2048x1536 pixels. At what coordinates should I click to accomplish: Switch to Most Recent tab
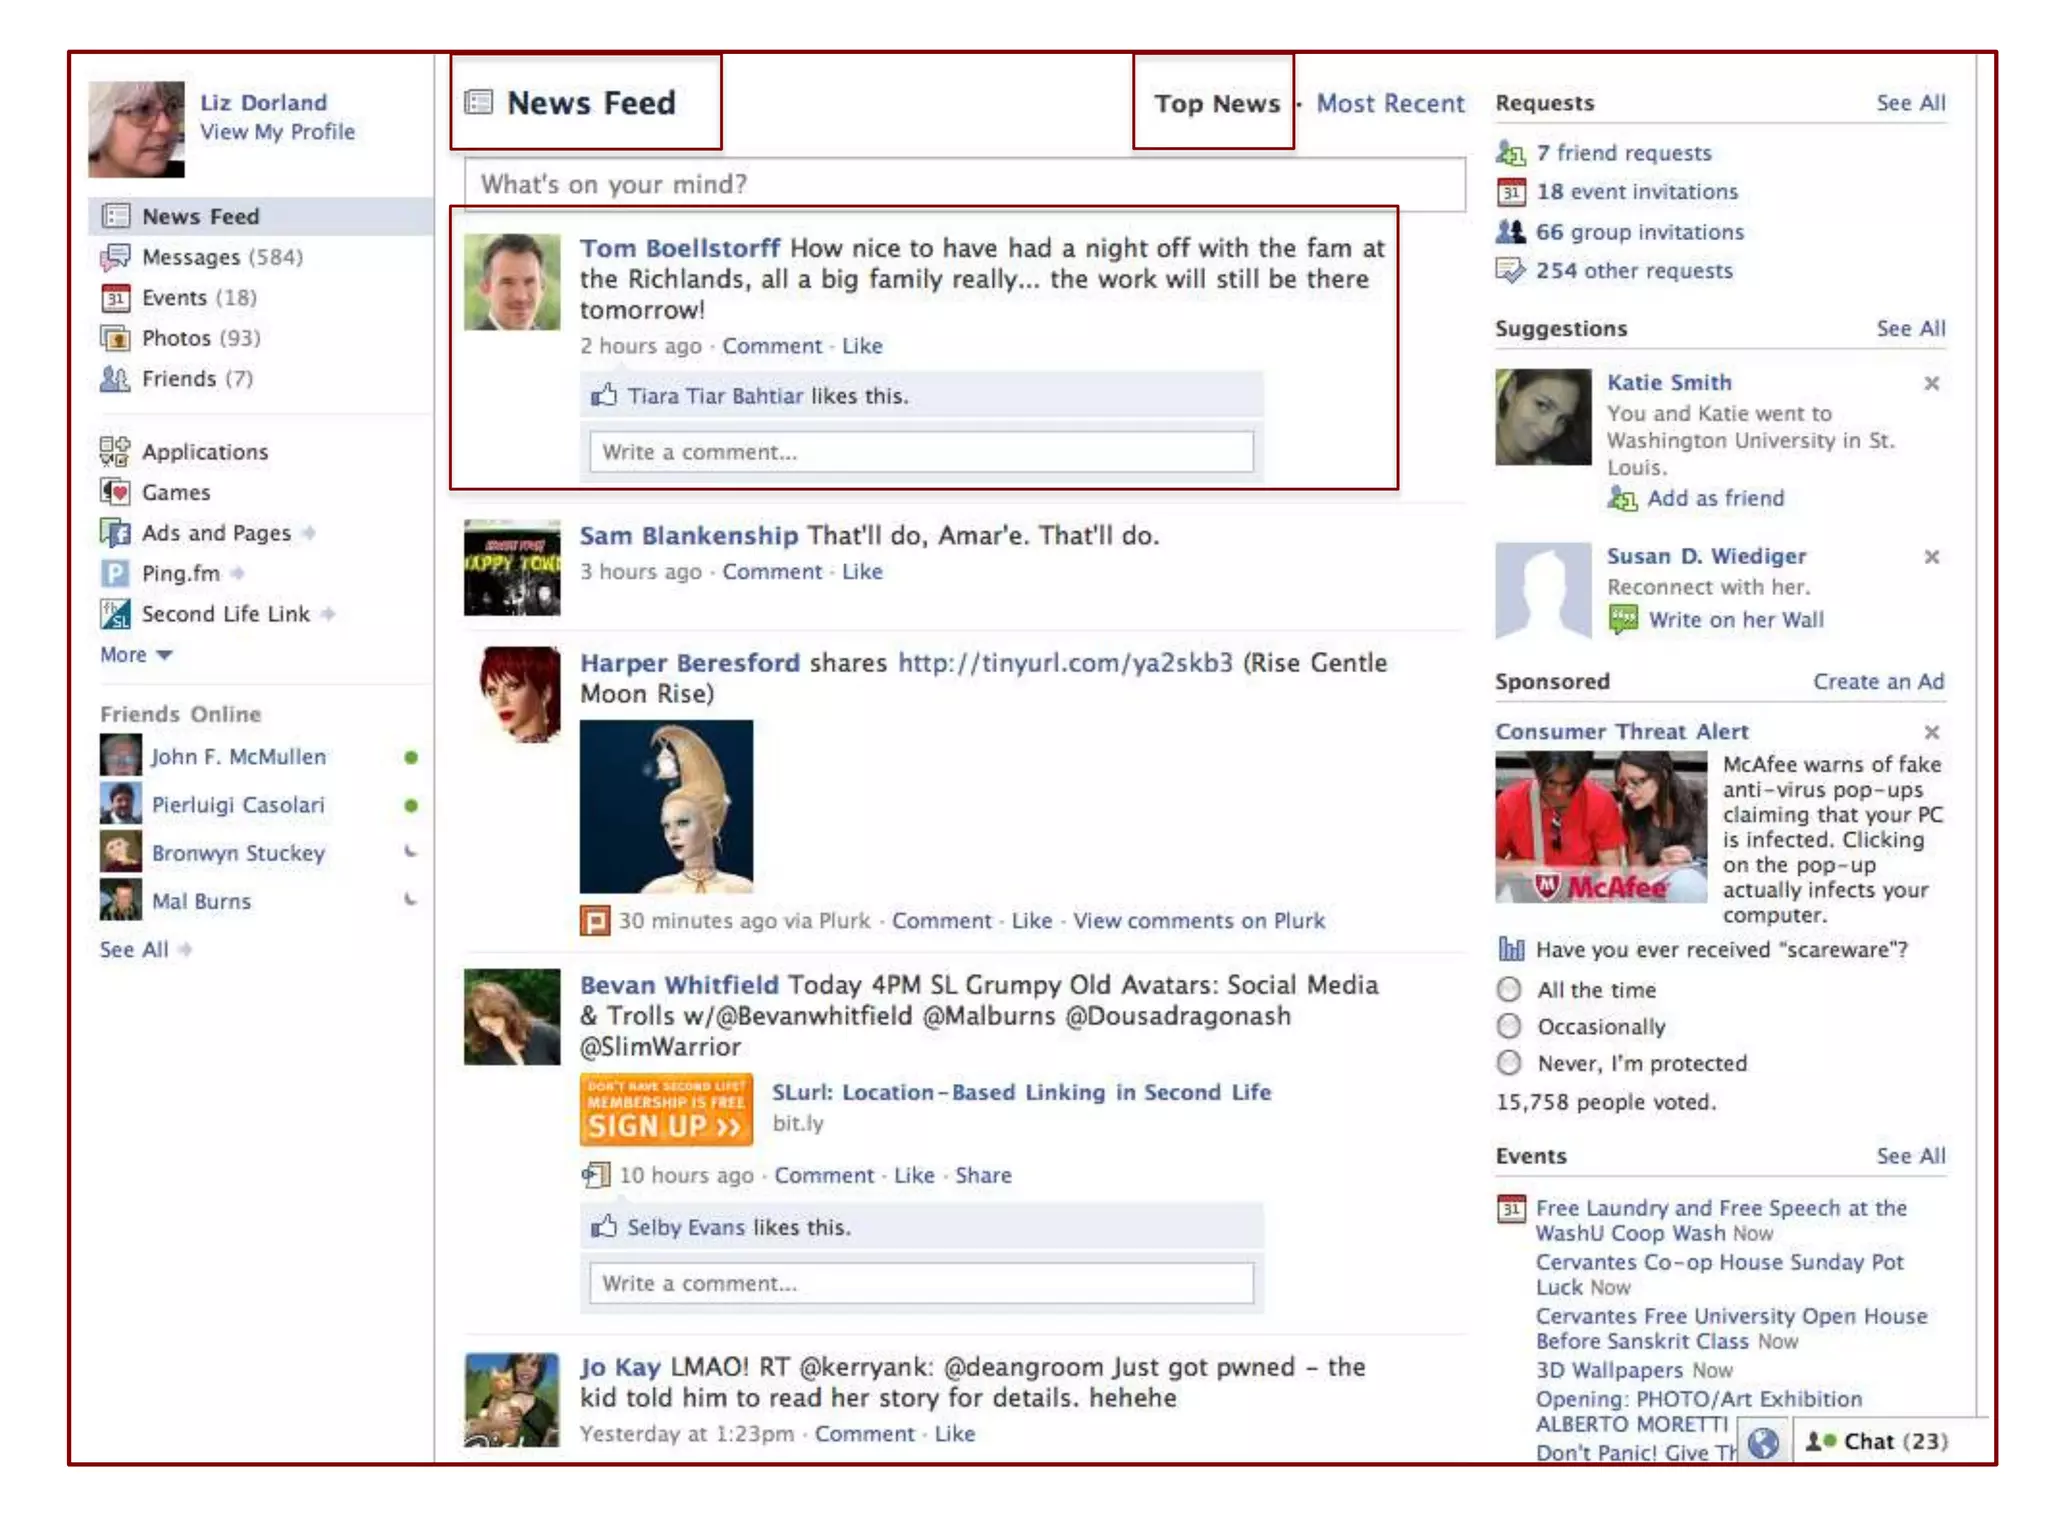(x=1390, y=103)
